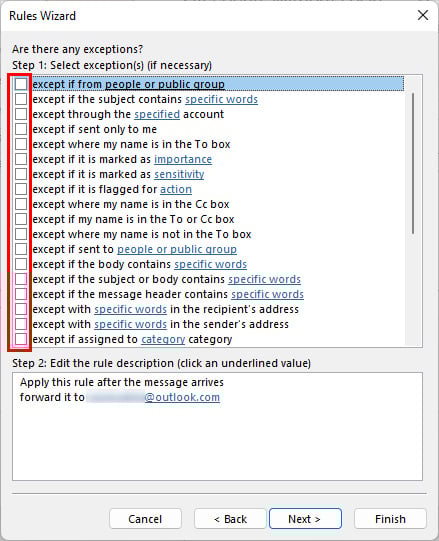Image resolution: width=439 pixels, height=541 pixels.
Task: Check 'except if the message header contains' checkbox
Action: pos(21,294)
